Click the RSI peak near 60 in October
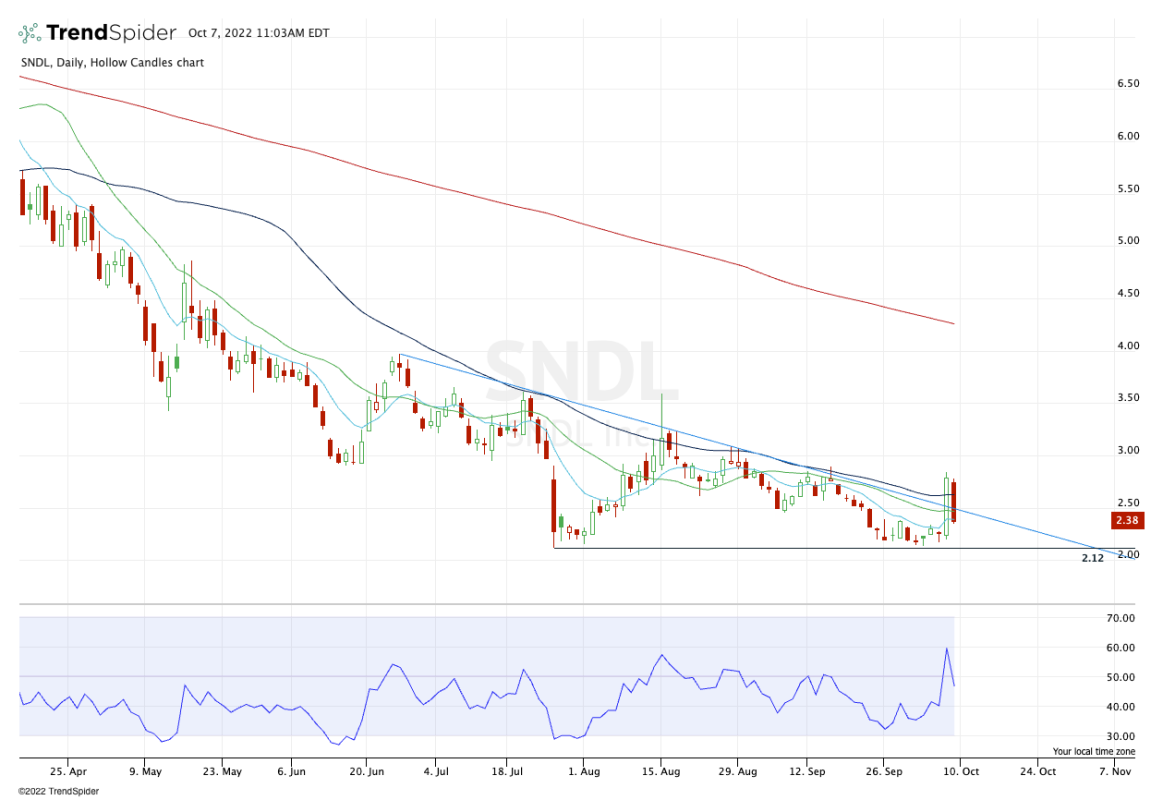1163x800 pixels. [x=946, y=649]
